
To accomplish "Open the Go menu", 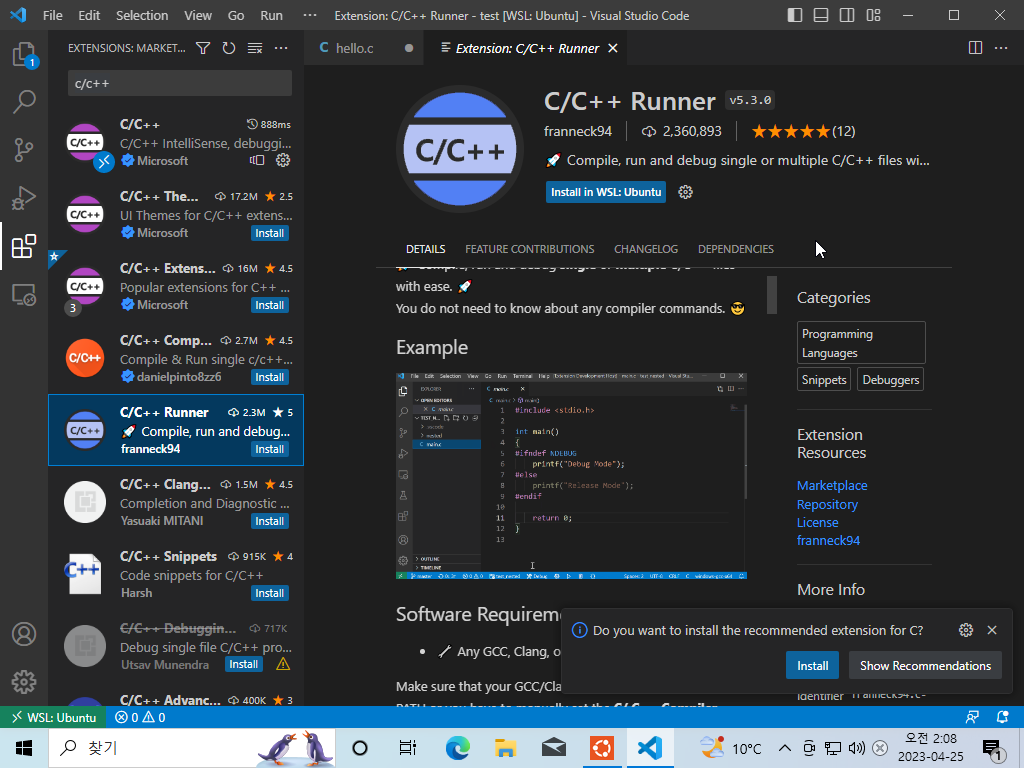I will (x=236, y=15).
